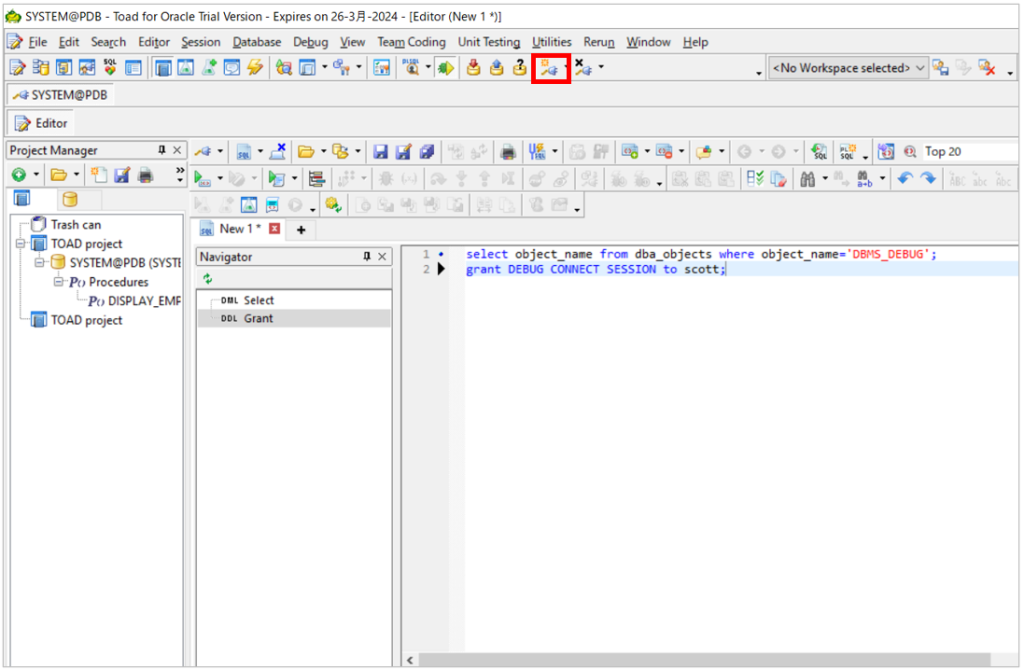Click the green Refresh icon in Navigator
Viewport: 1024px width, 670px height.
208,279
